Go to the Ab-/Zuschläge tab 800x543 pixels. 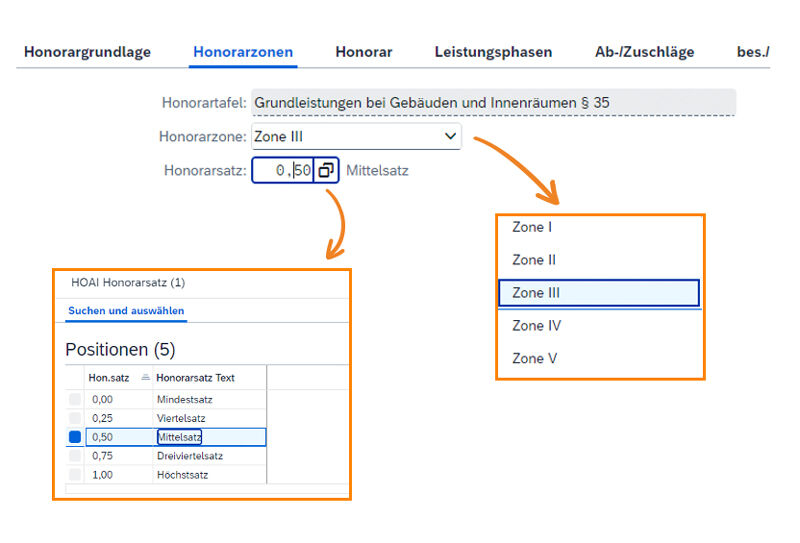tap(644, 52)
